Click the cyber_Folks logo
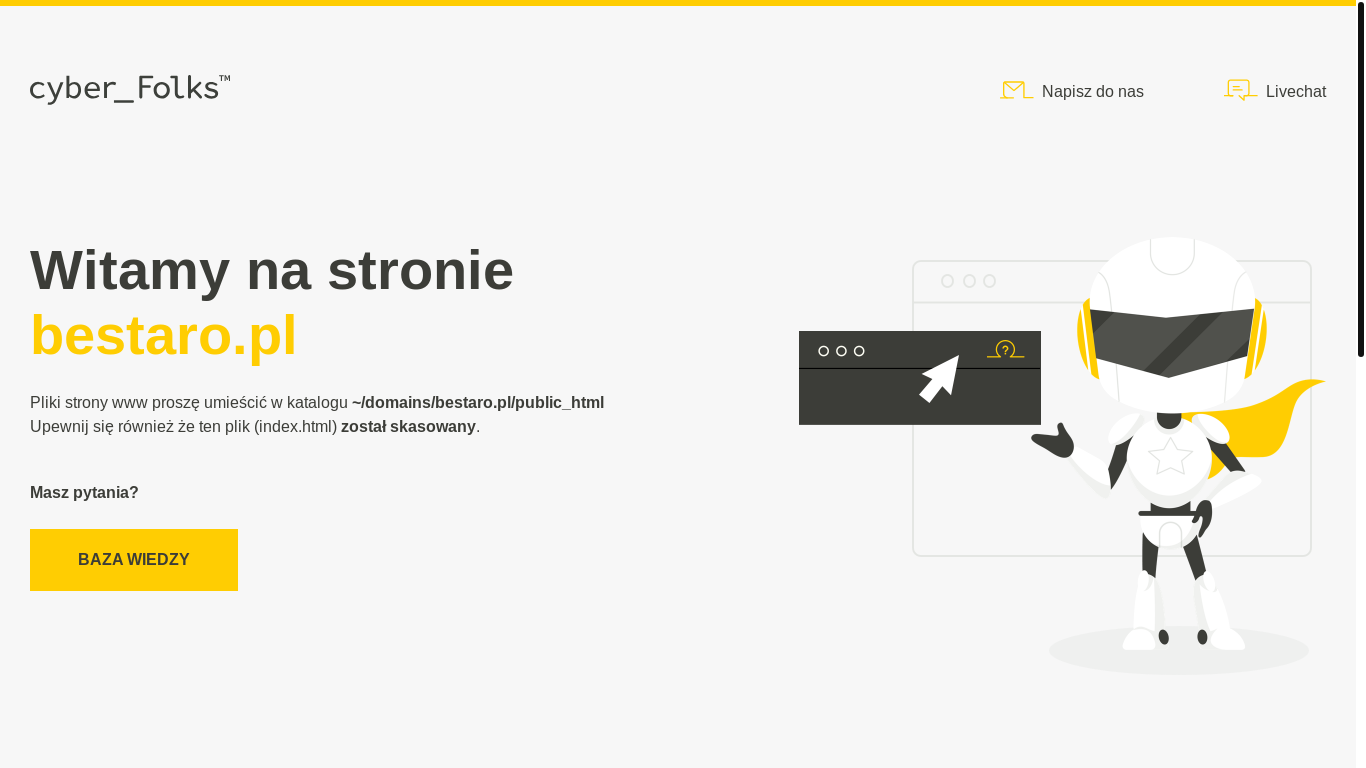The image size is (1366, 768). pos(130,89)
